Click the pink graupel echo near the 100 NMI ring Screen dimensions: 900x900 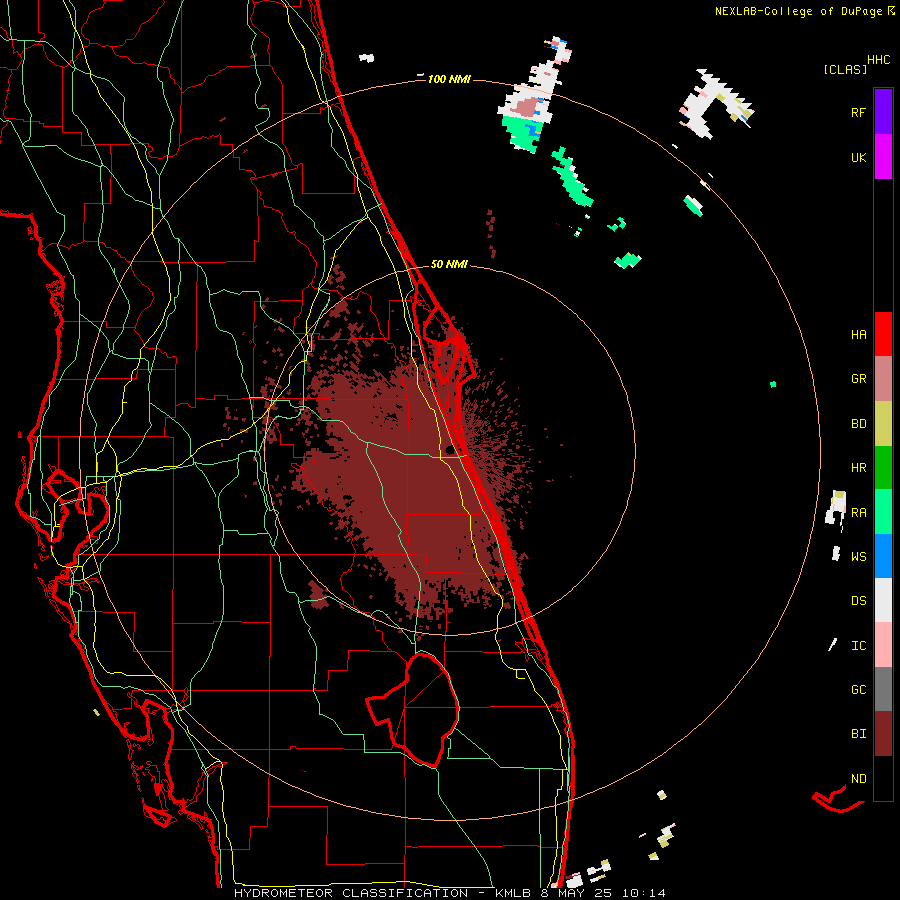[x=525, y=107]
